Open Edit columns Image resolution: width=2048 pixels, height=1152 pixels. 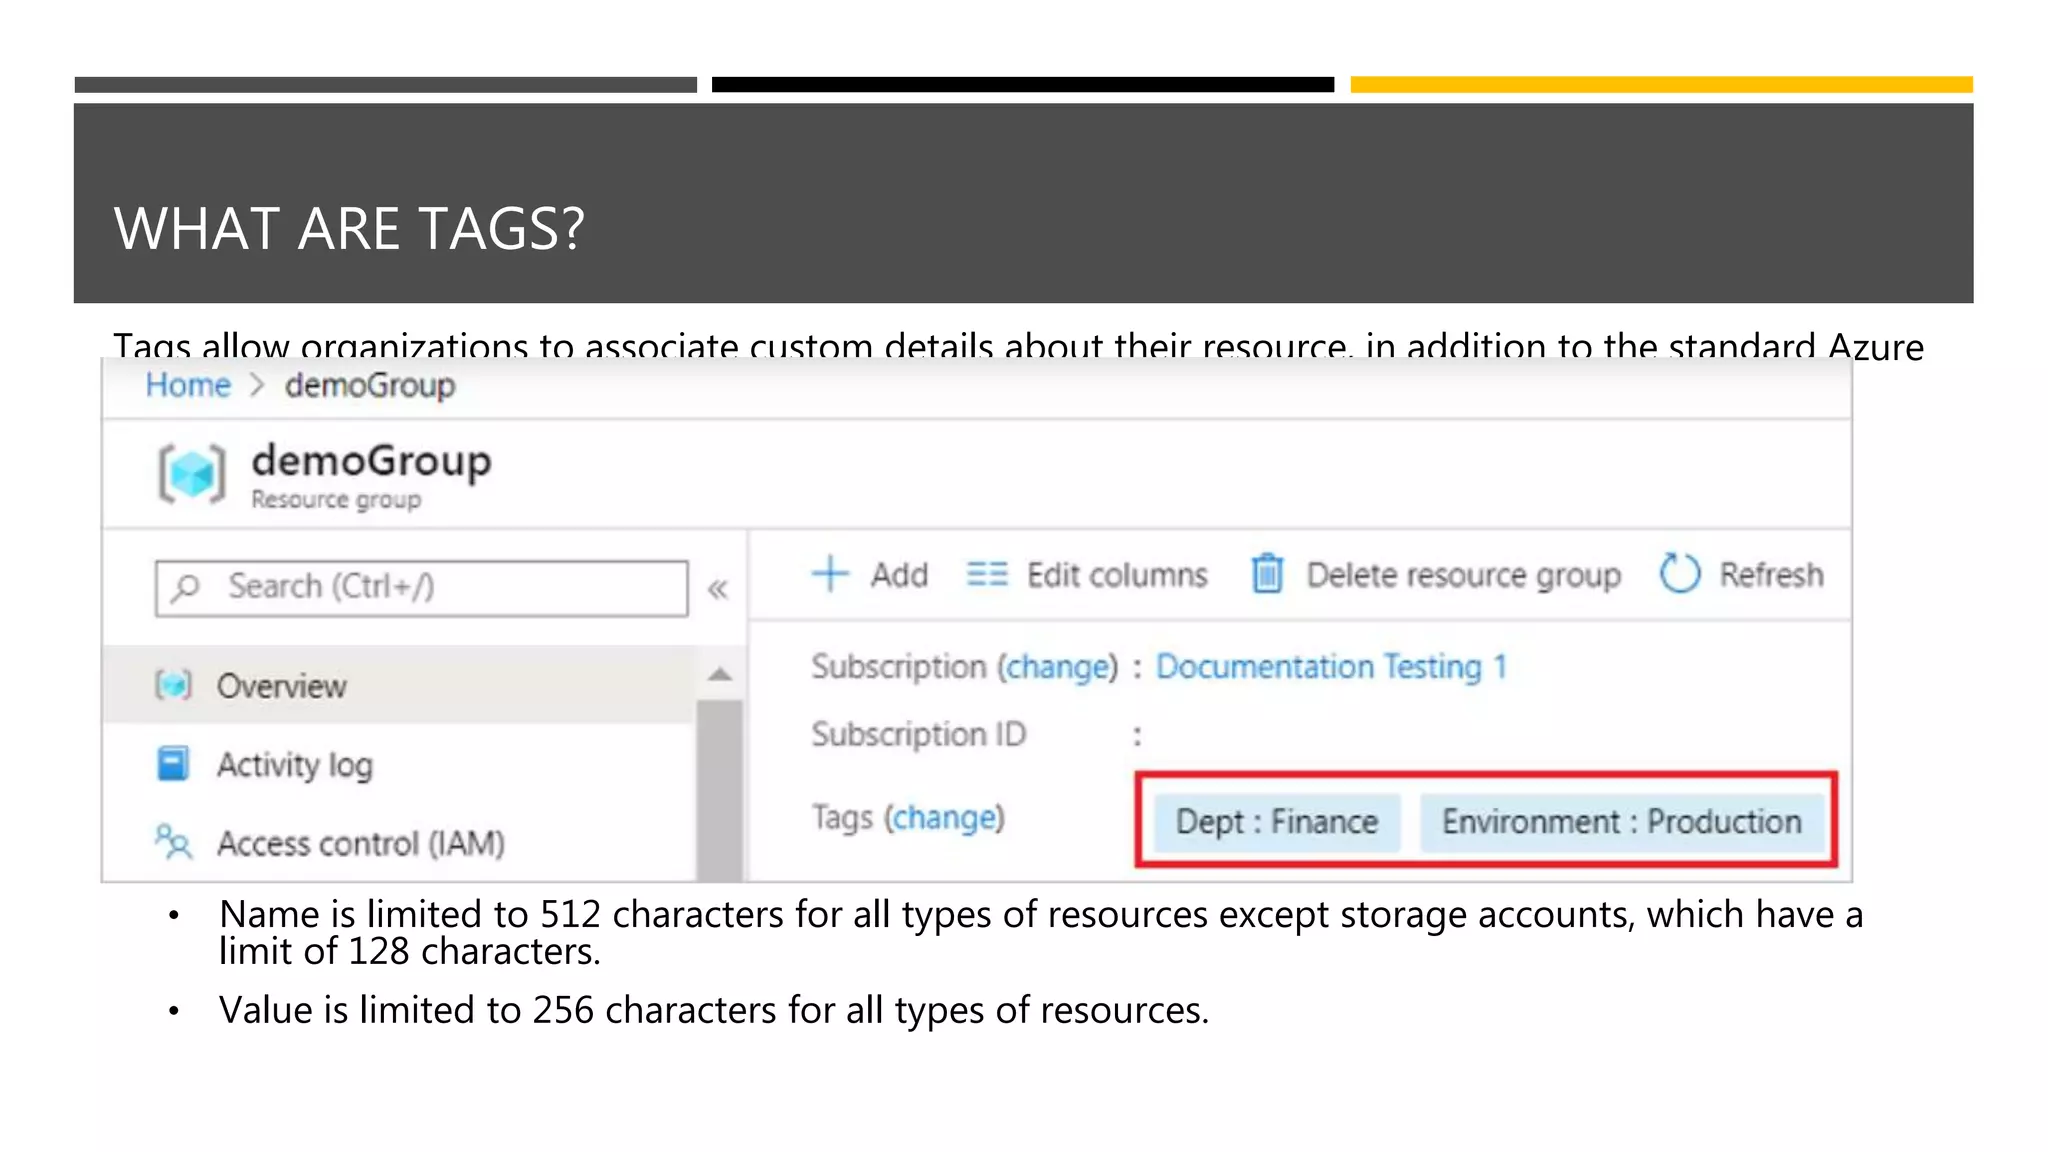pyautogui.click(x=1117, y=575)
